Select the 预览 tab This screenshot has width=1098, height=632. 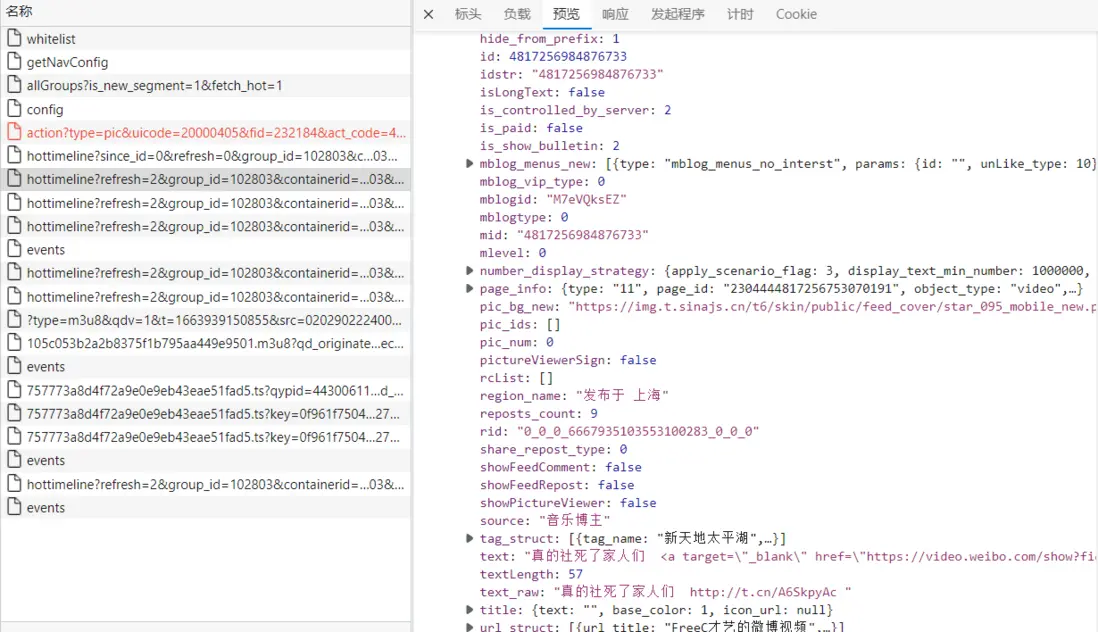pos(566,14)
